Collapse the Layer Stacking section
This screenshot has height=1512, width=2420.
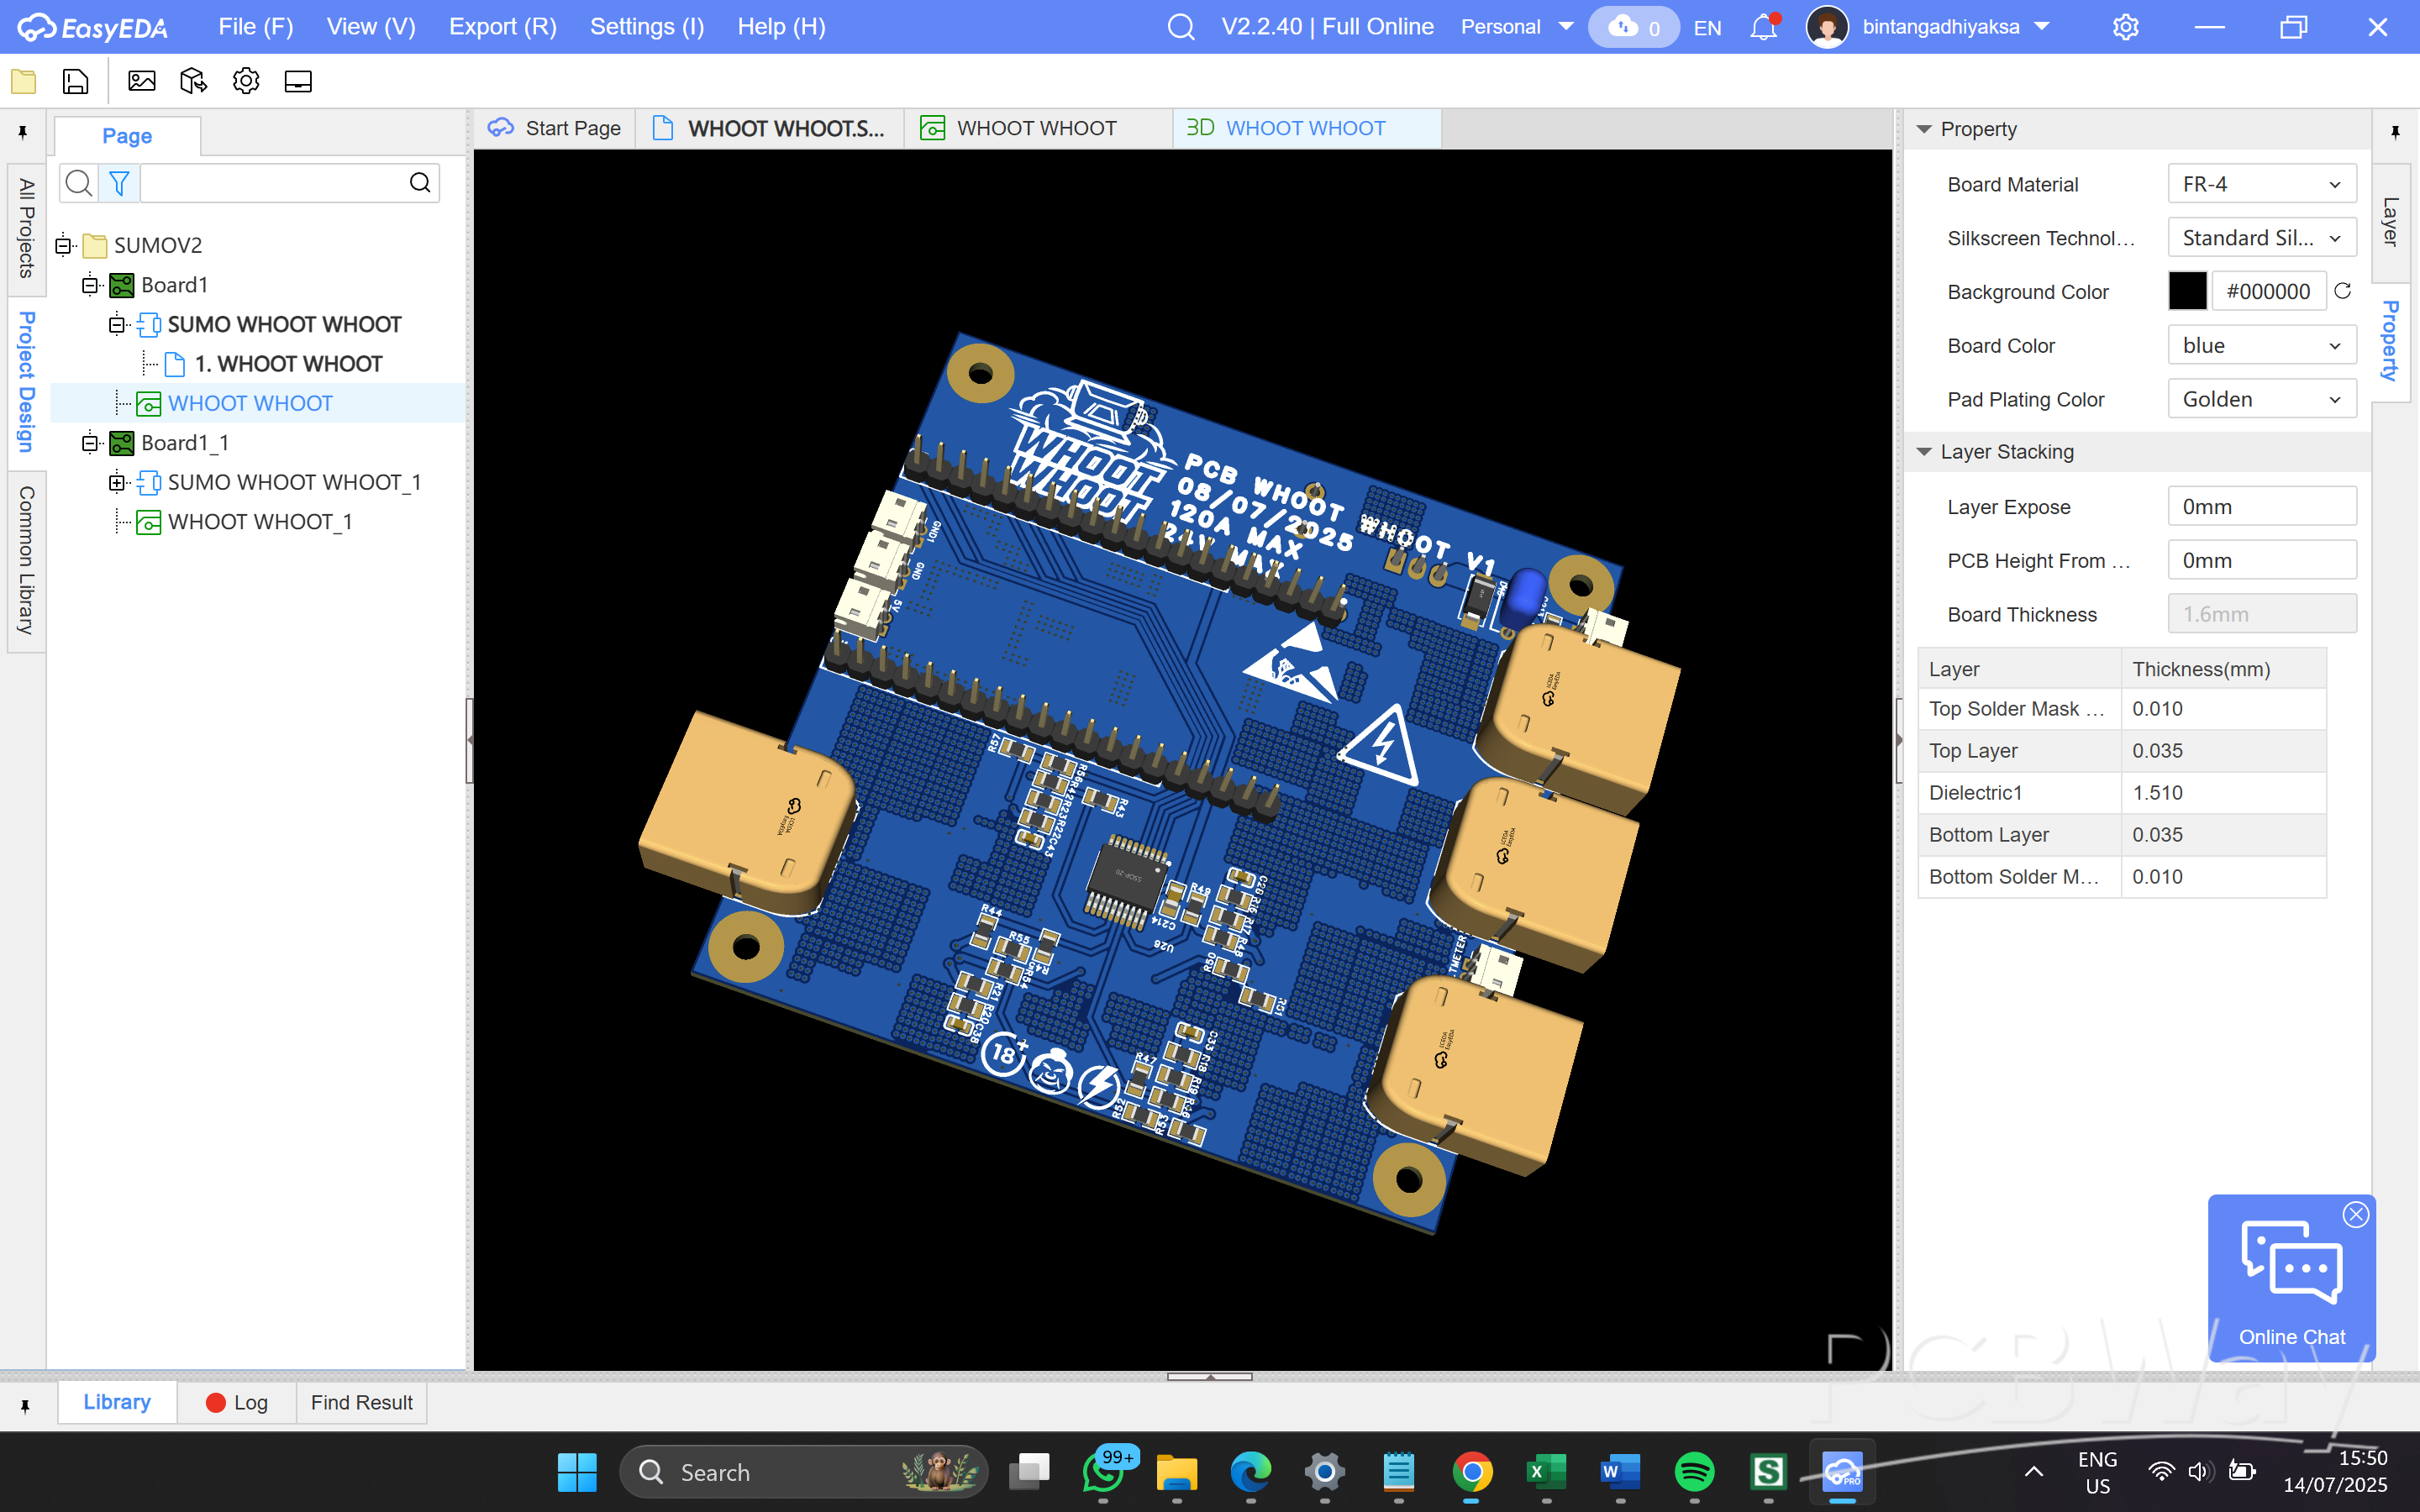1924,452
